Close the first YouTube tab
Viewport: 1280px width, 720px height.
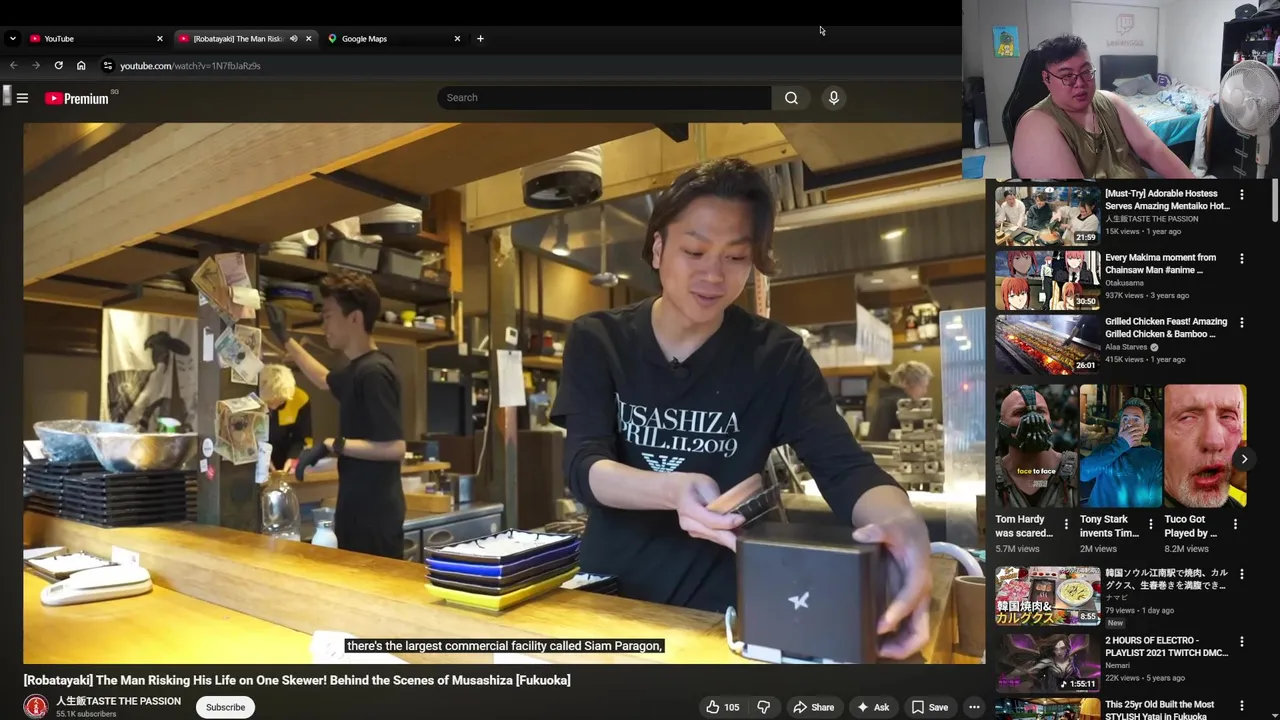coord(159,39)
